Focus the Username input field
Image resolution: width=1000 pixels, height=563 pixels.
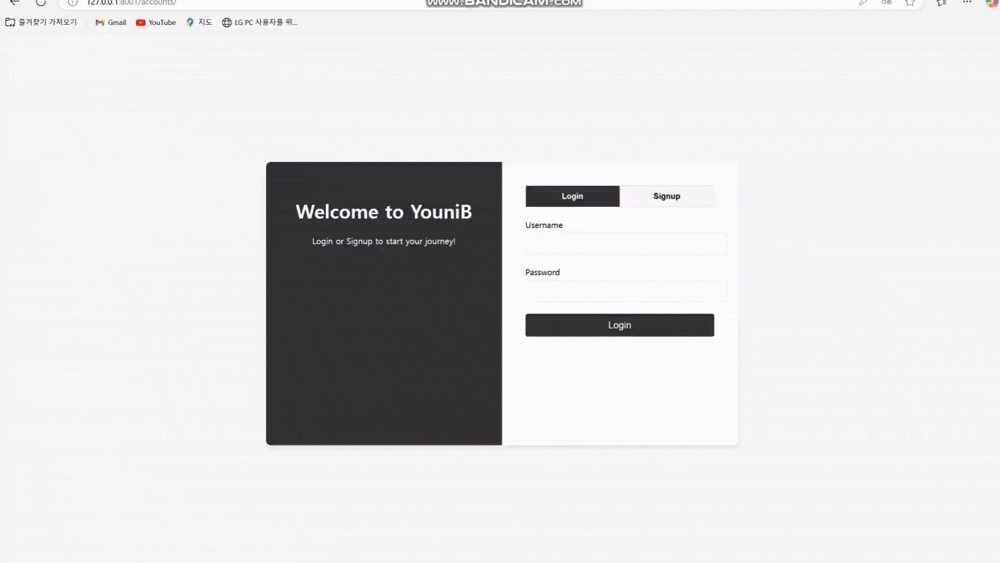coord(626,244)
